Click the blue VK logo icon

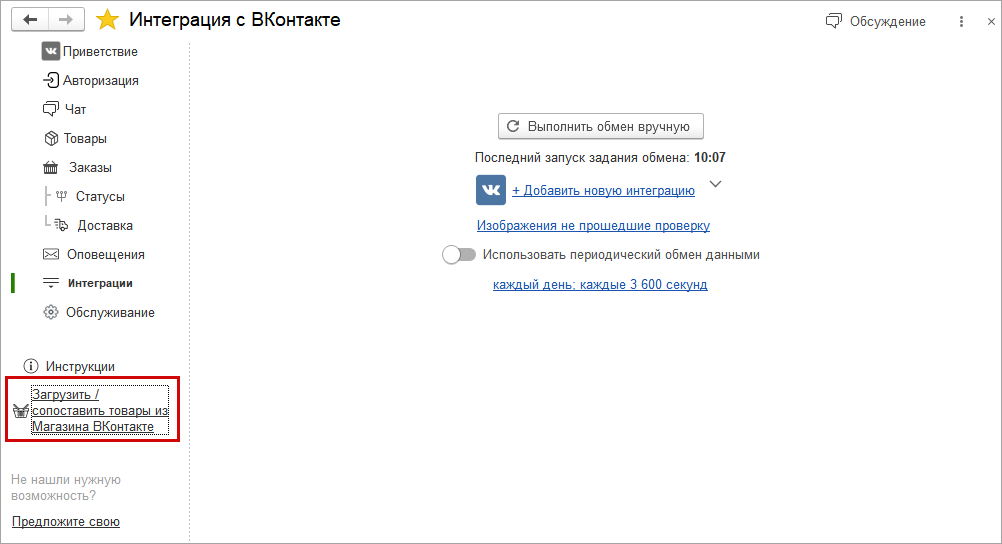click(x=490, y=190)
